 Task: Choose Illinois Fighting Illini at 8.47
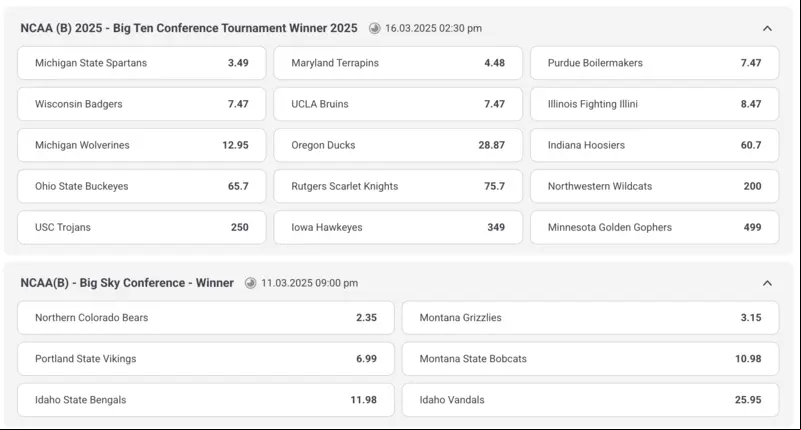pos(654,104)
